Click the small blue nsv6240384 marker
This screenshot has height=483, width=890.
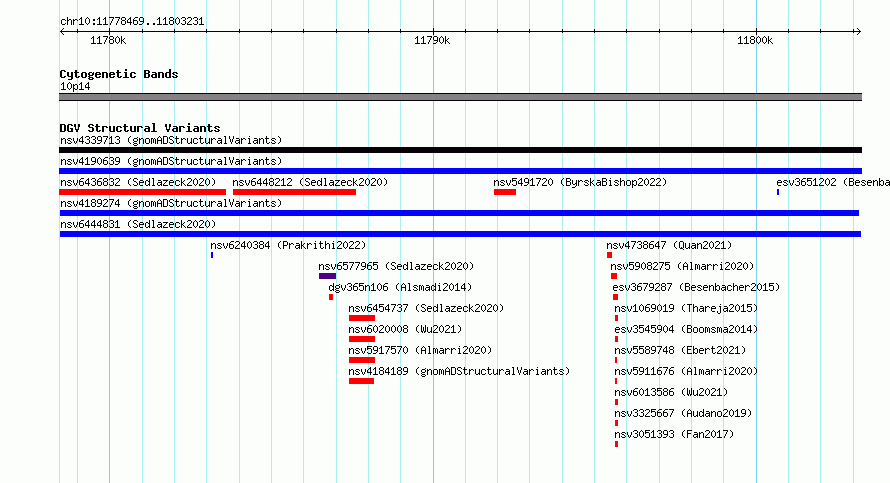212,255
